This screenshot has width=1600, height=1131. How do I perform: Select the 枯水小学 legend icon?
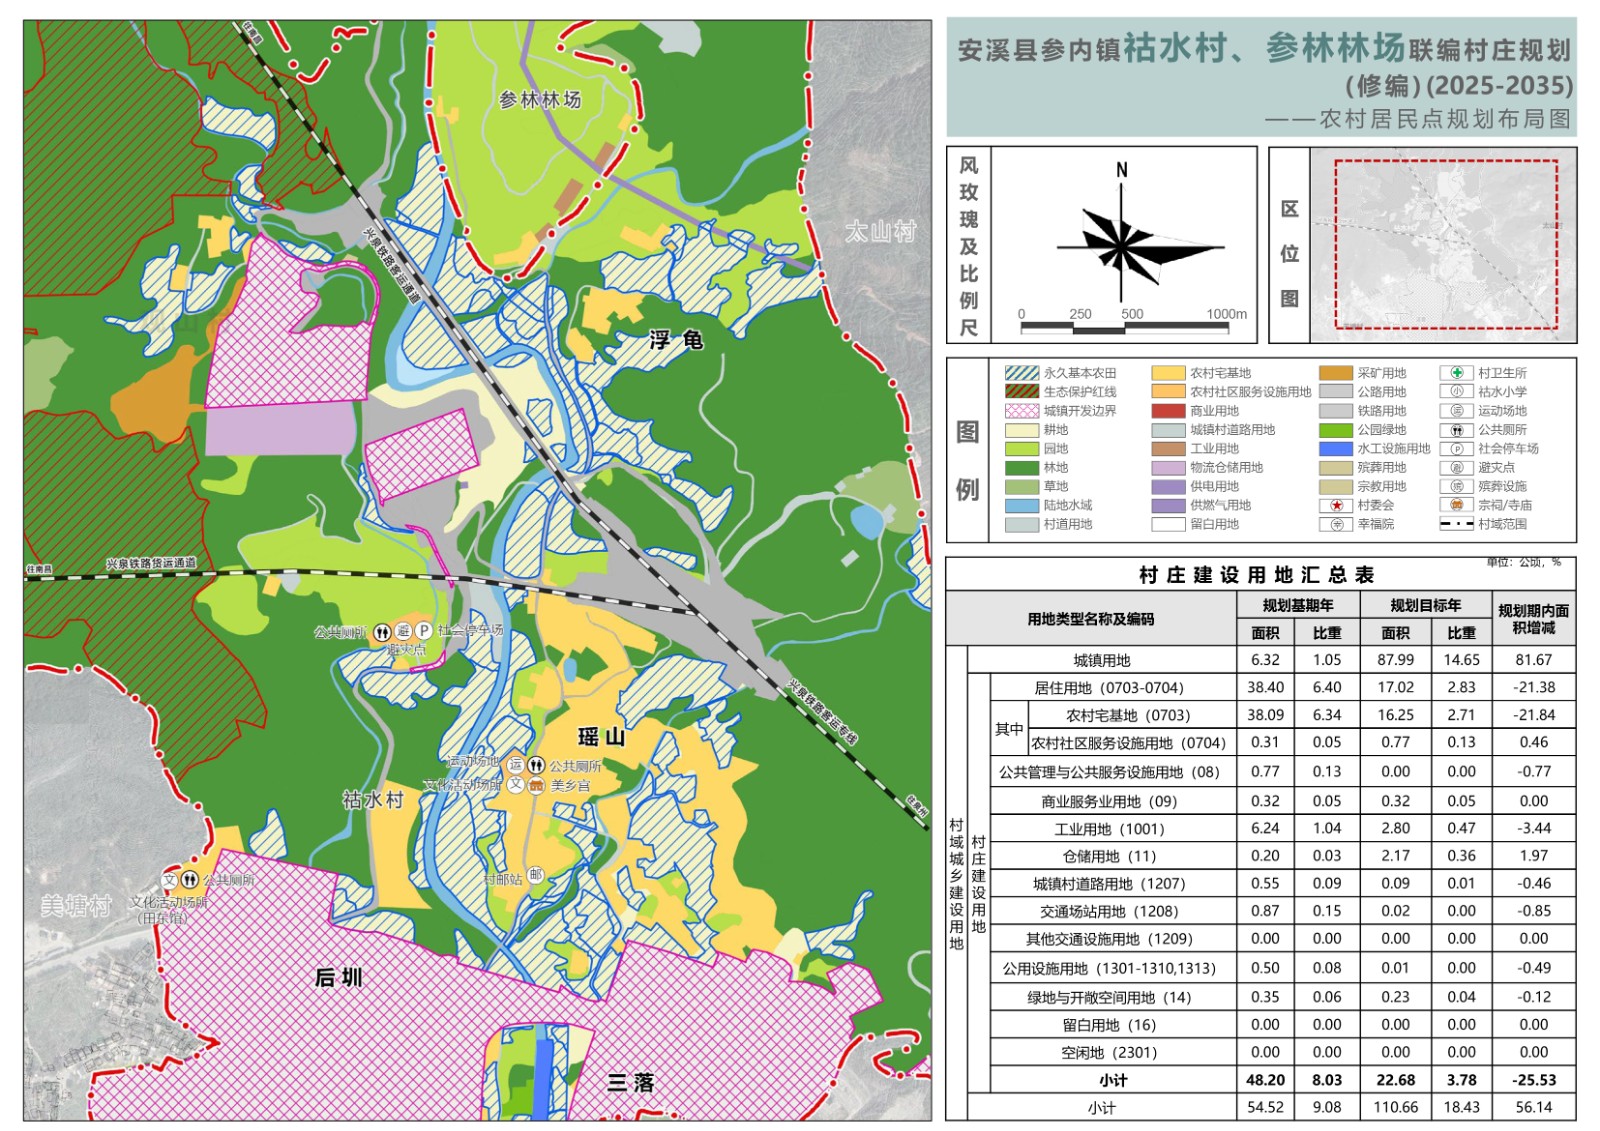click(x=1457, y=392)
